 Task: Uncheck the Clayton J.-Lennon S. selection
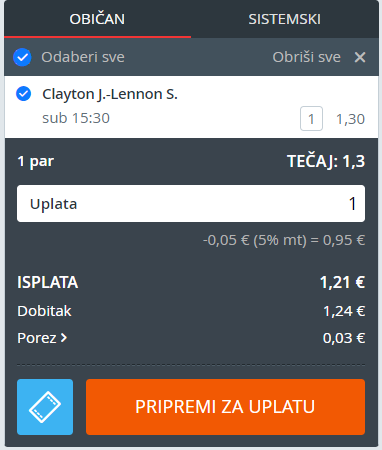[x=24, y=94]
